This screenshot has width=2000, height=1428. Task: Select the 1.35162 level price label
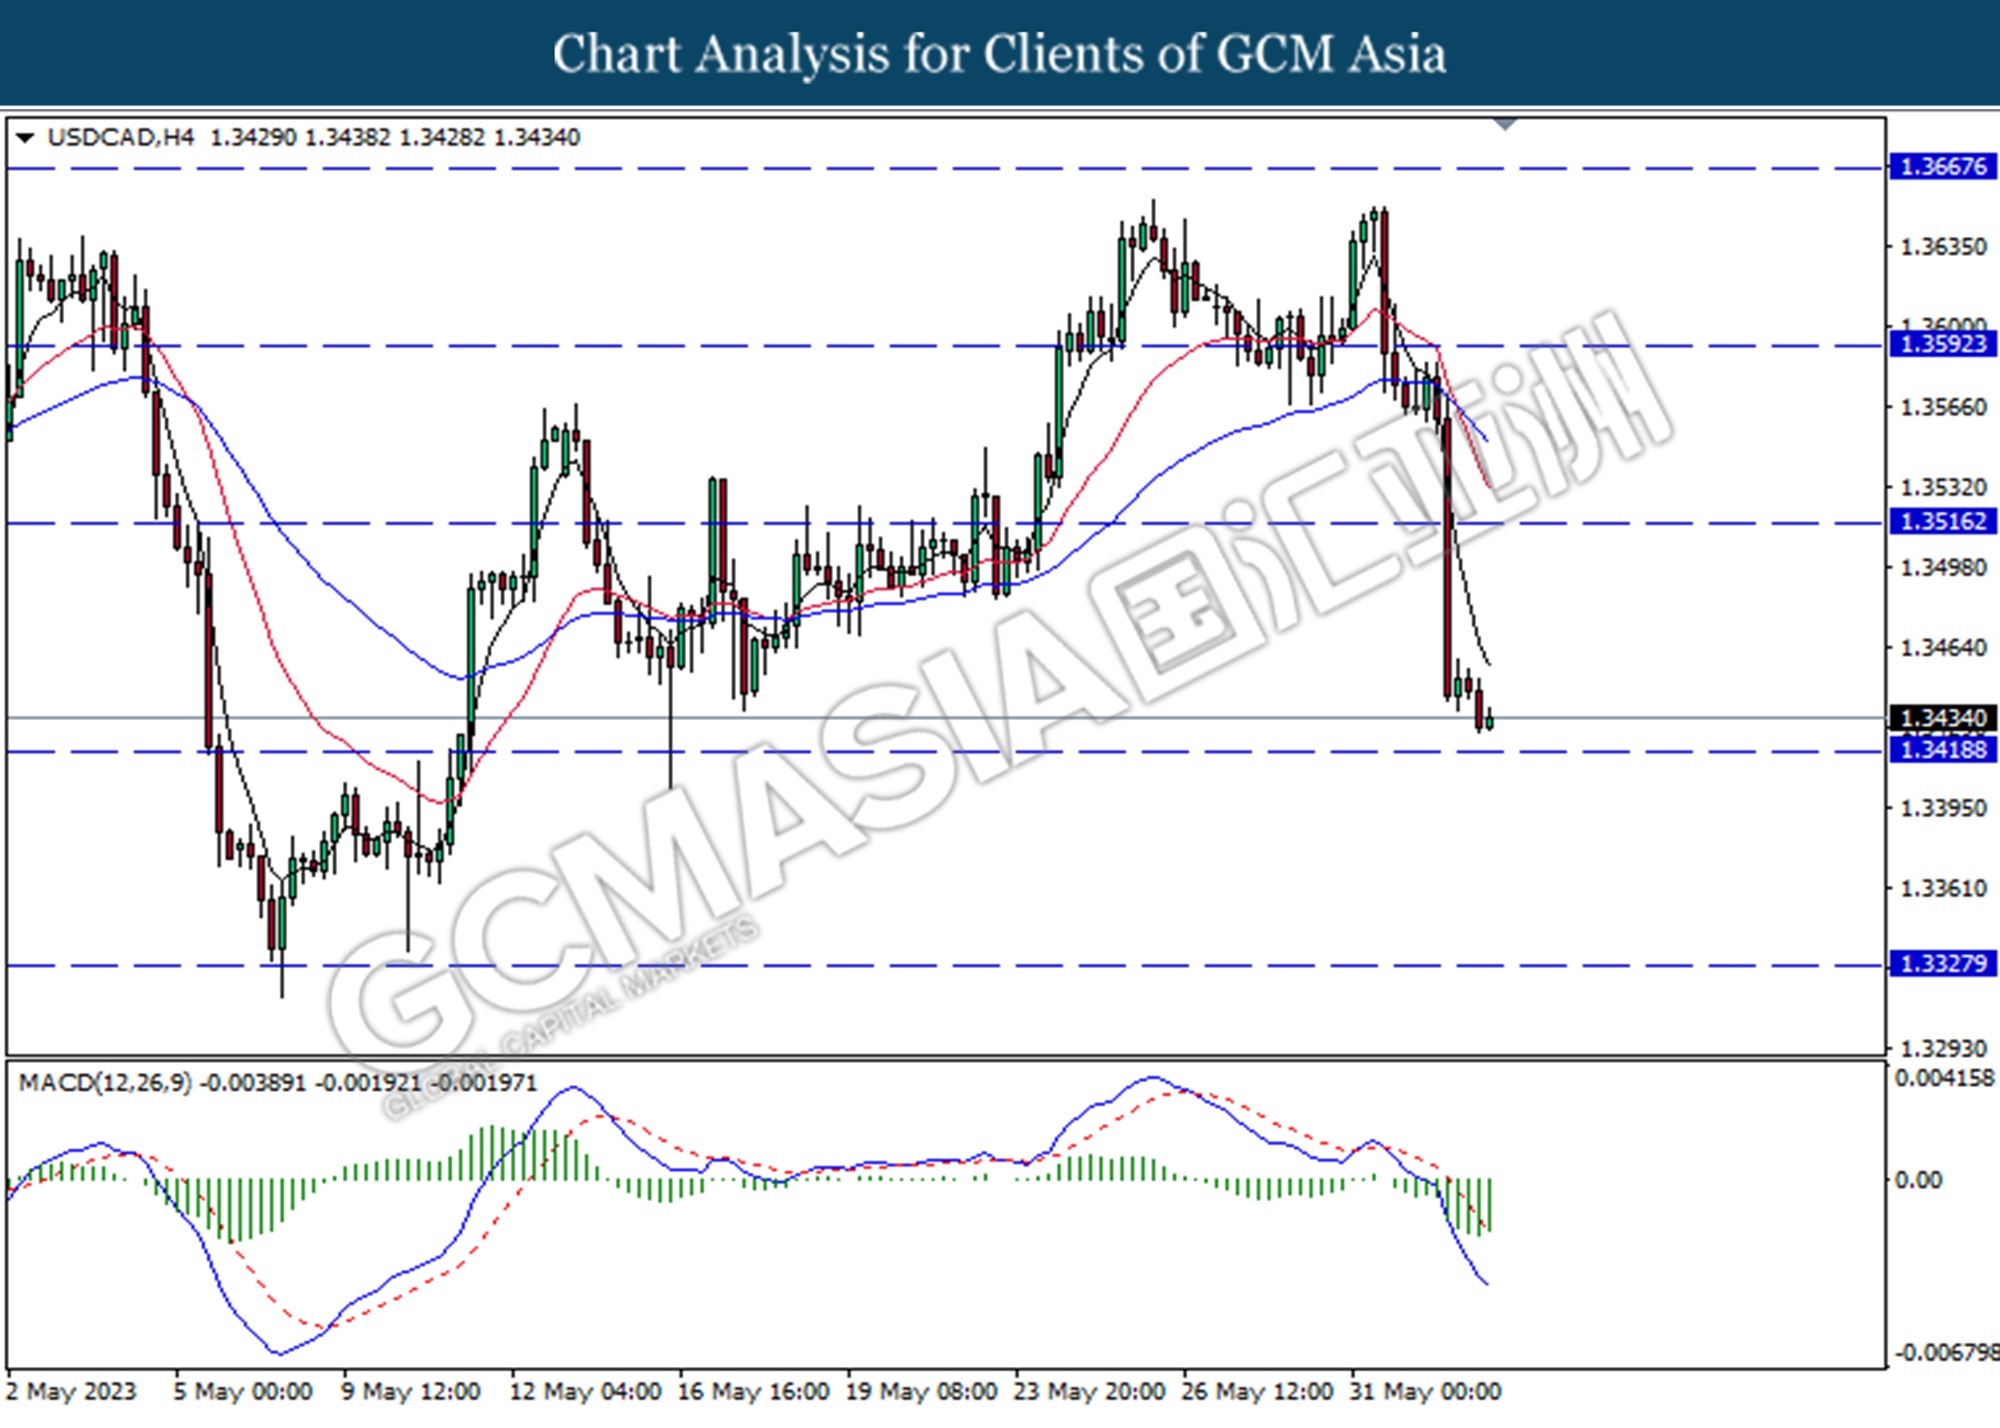point(1943,522)
